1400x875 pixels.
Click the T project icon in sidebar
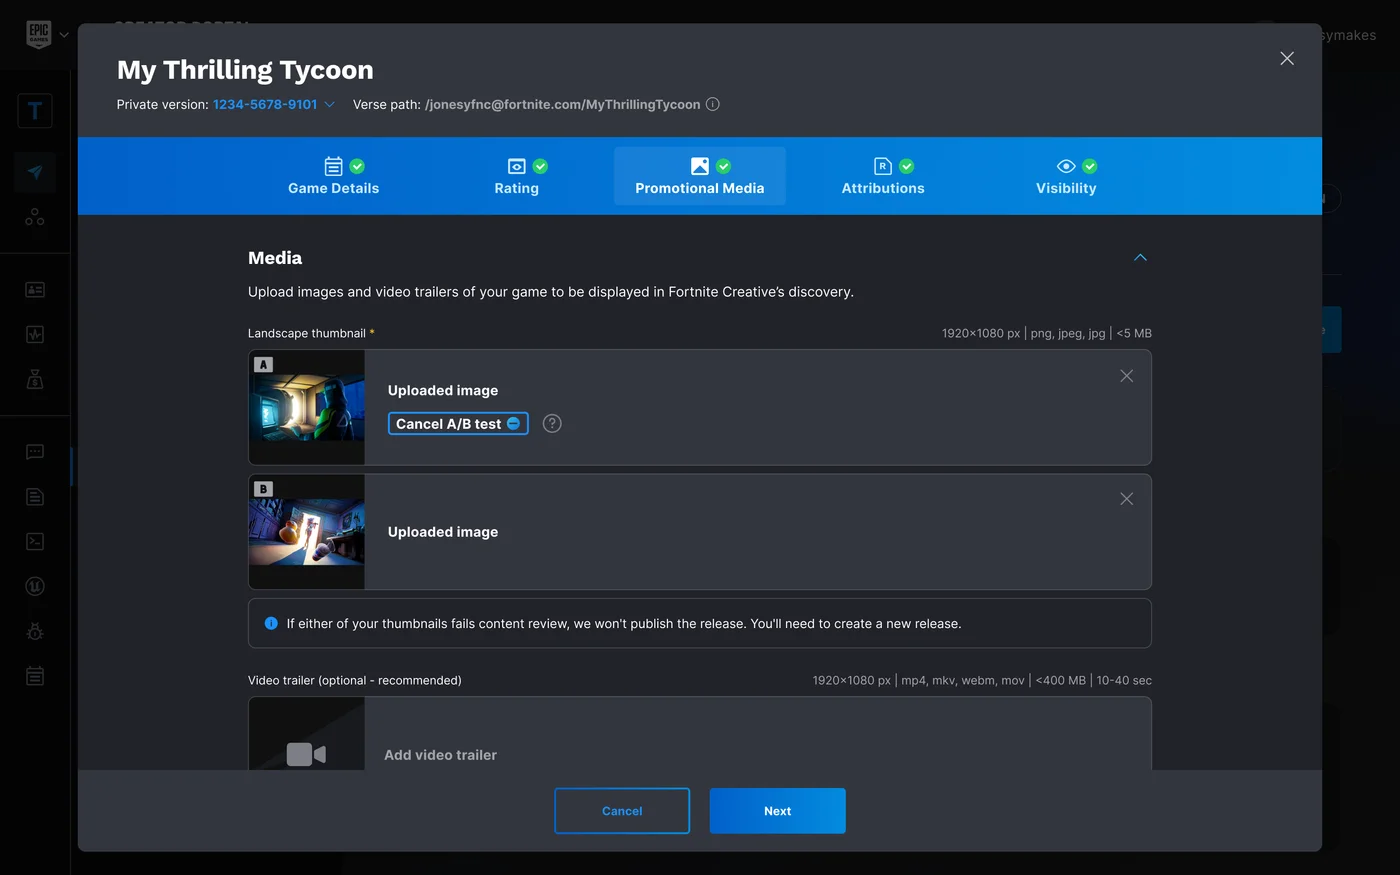[35, 111]
